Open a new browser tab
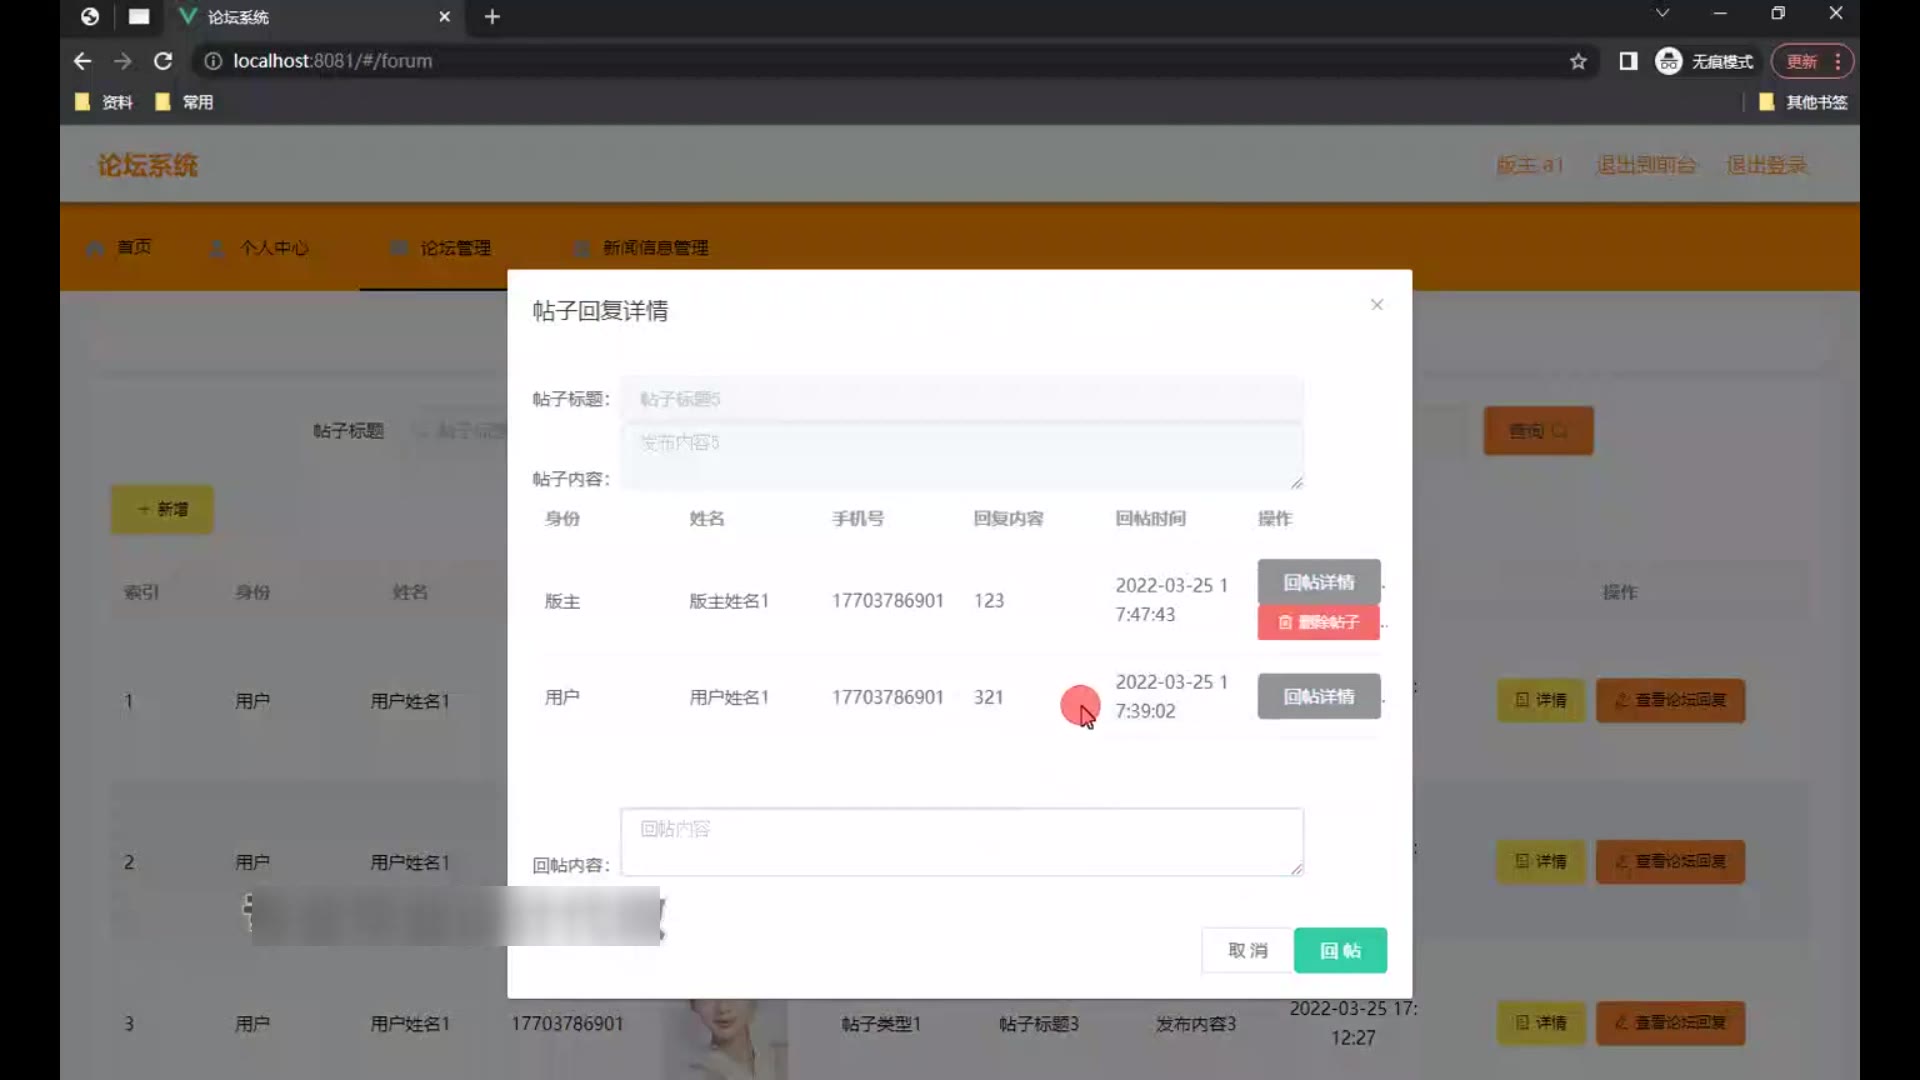 pos(492,17)
